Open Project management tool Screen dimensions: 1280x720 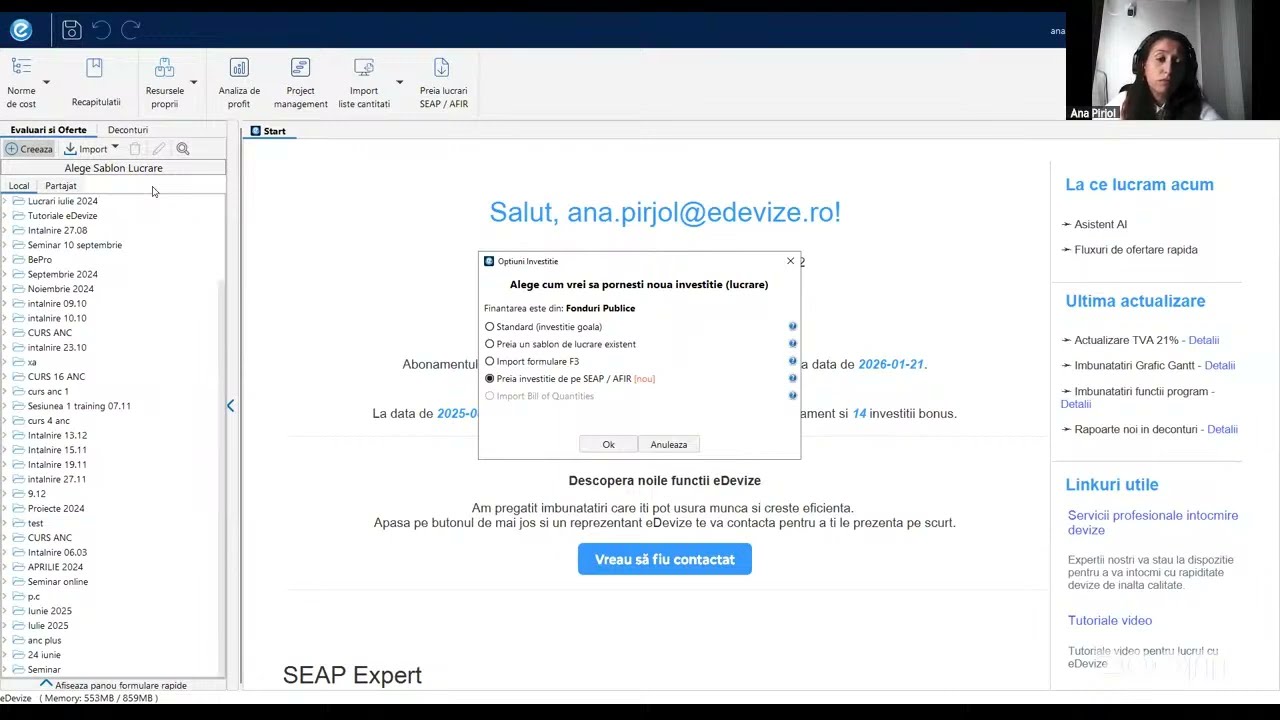tap(300, 83)
